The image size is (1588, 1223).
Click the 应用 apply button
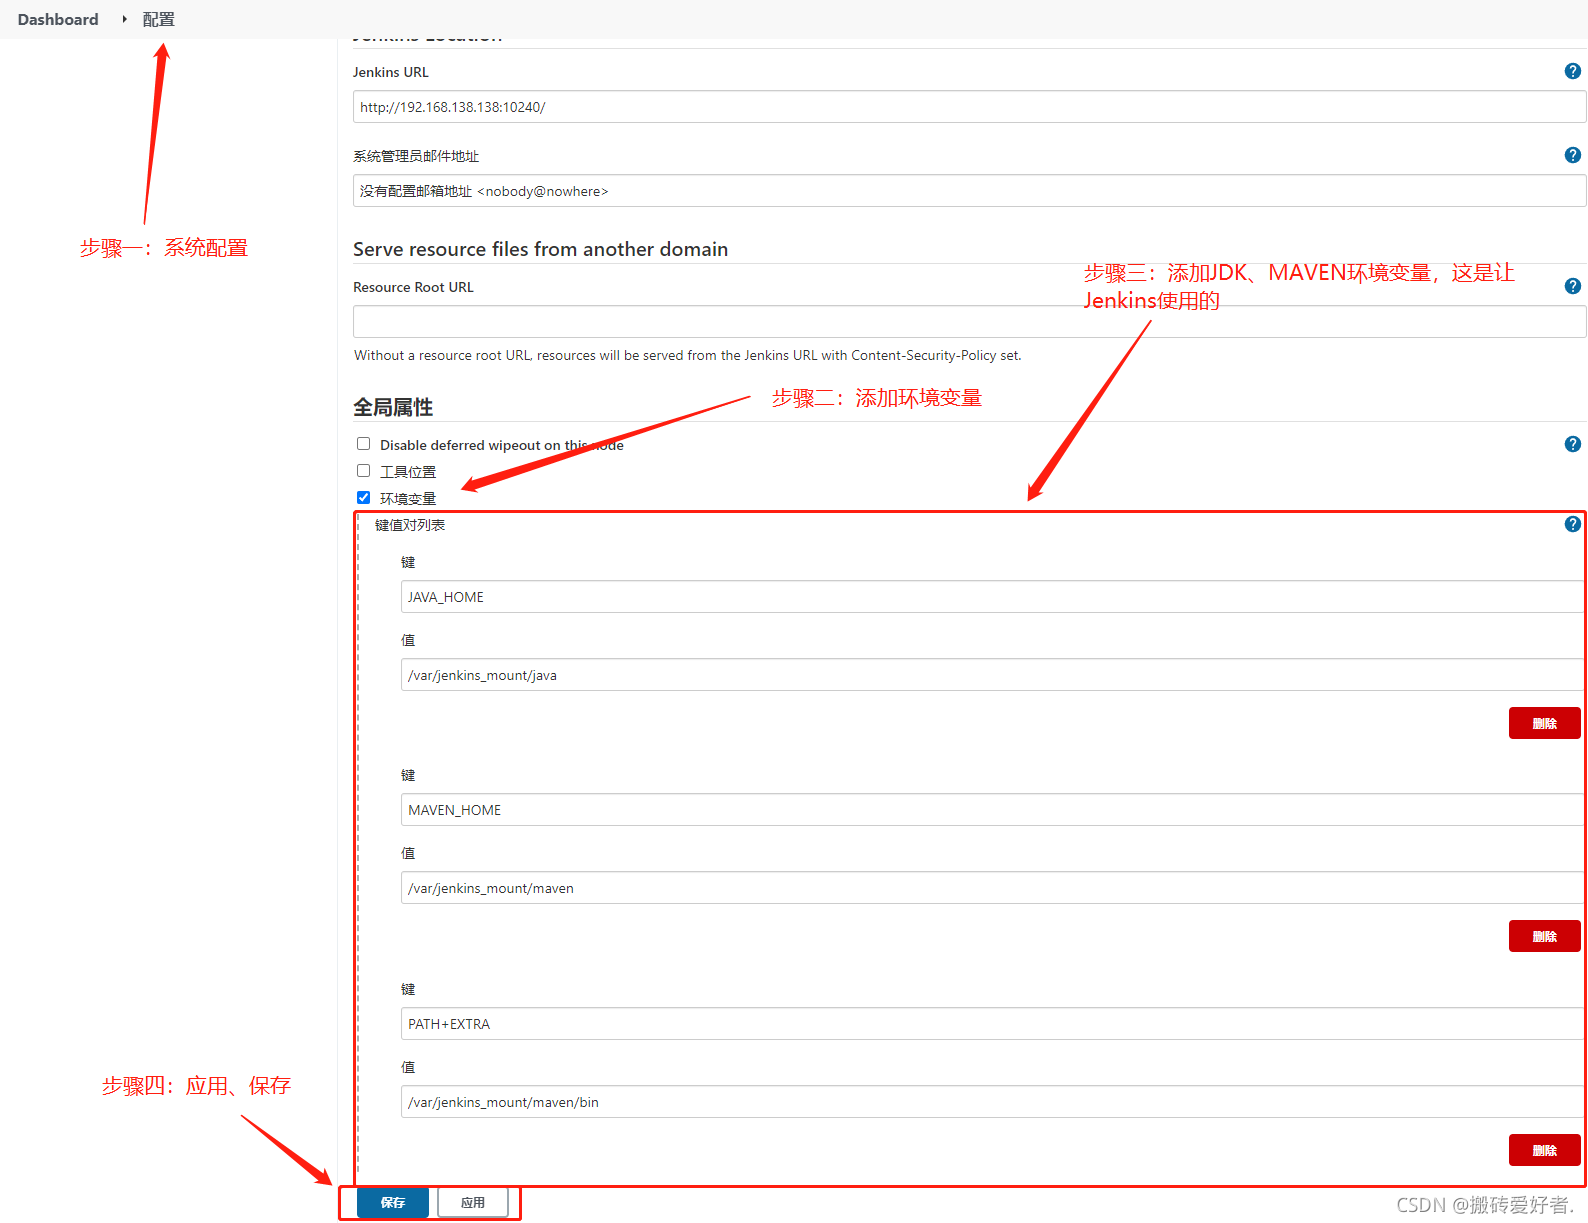[473, 1202]
